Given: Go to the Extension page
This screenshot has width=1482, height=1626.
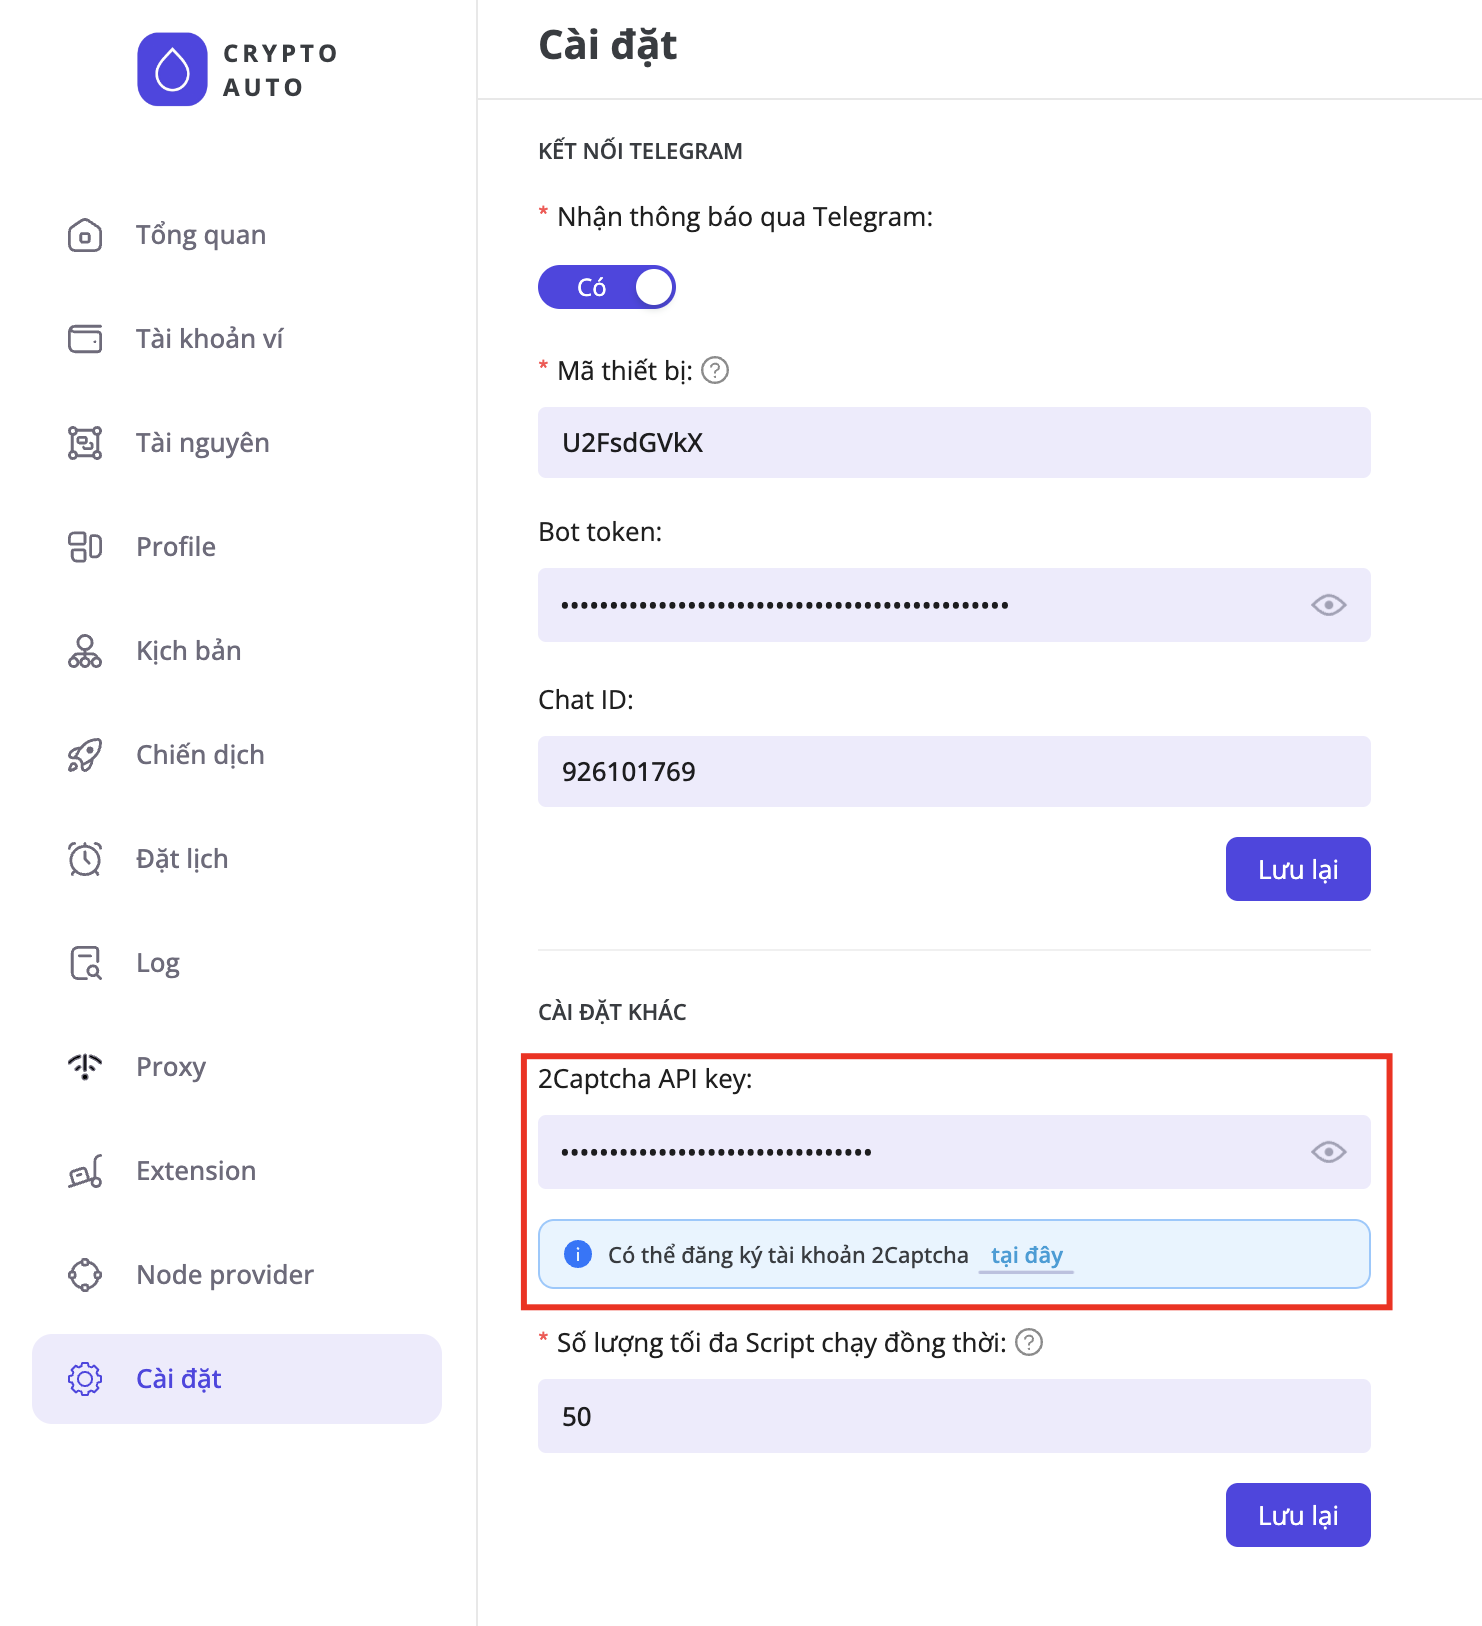Looking at the screenshot, I should 196,1171.
